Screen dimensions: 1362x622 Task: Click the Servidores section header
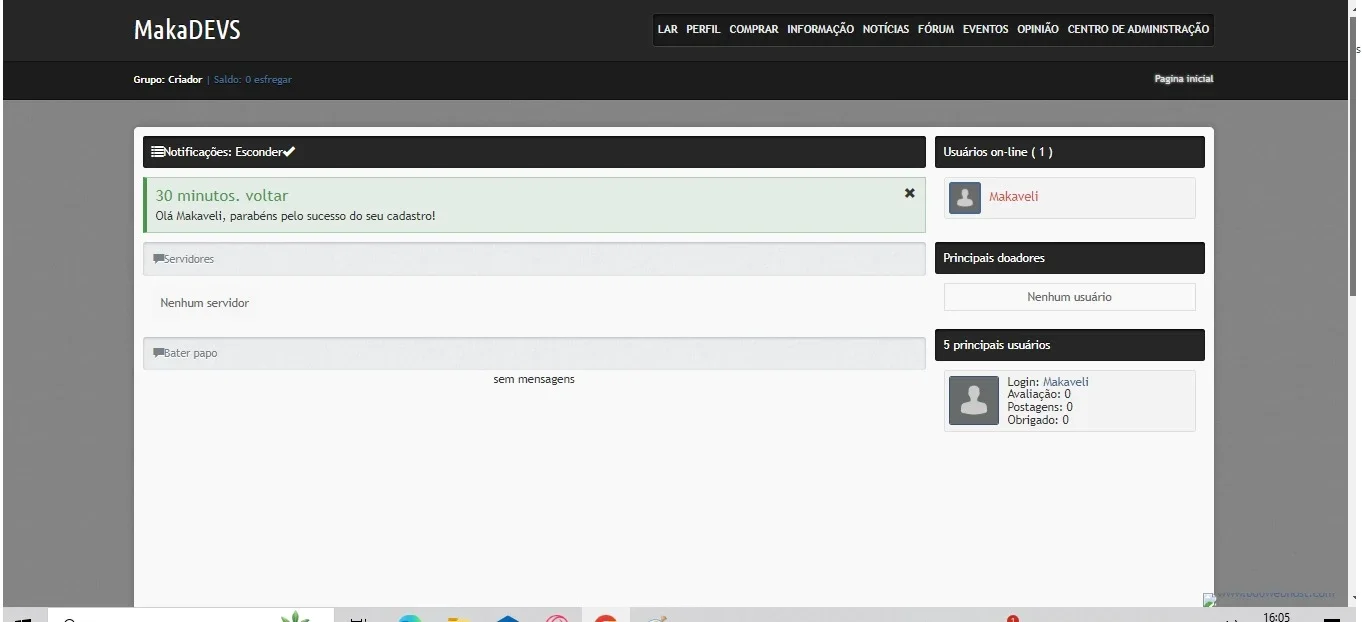(x=534, y=259)
